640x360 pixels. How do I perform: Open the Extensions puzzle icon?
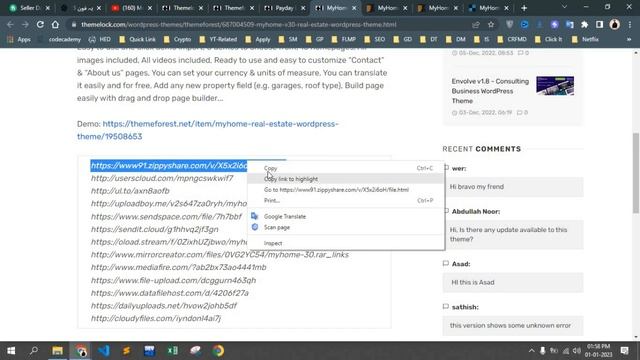584,24
